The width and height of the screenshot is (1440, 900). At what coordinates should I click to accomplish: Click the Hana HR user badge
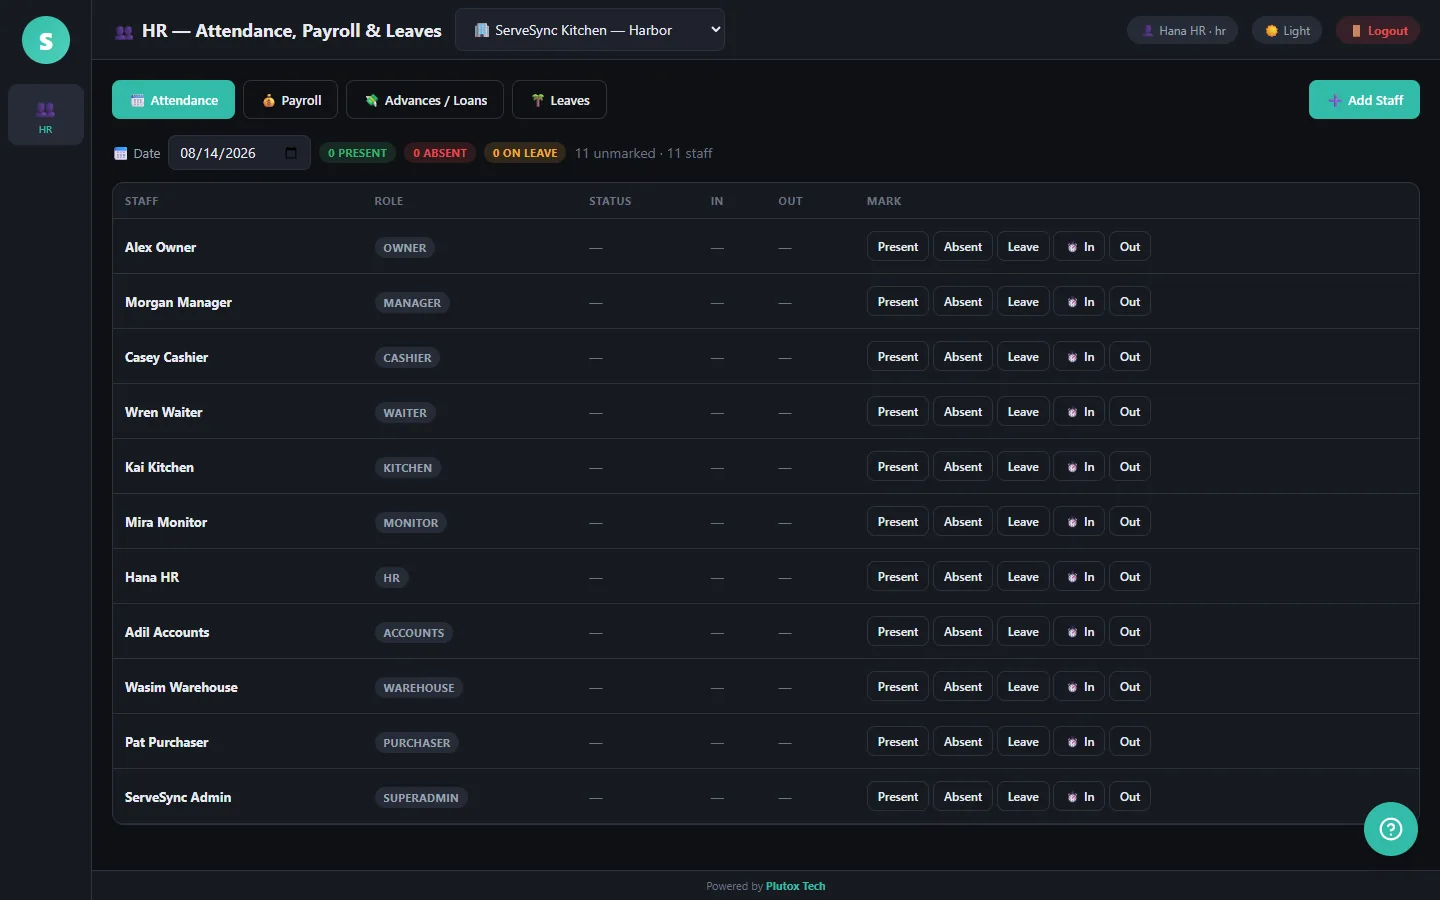pyautogui.click(x=1183, y=30)
